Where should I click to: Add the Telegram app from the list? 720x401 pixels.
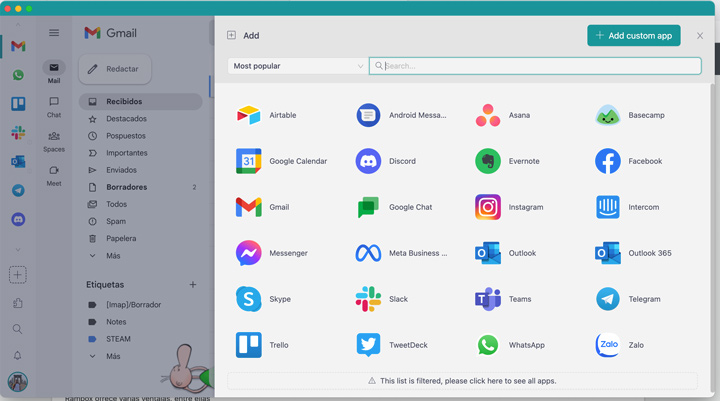pyautogui.click(x=628, y=299)
